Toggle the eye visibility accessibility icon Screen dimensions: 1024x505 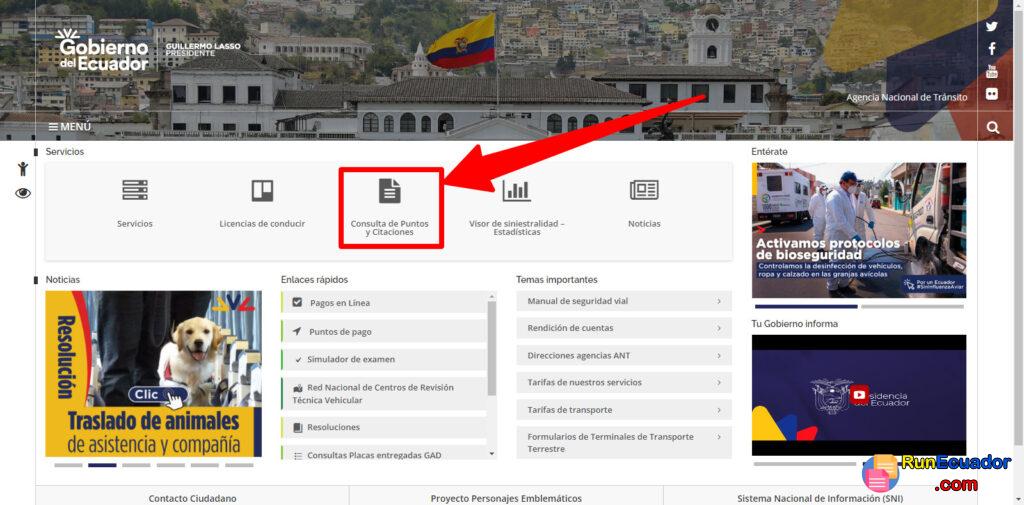coord(23,193)
